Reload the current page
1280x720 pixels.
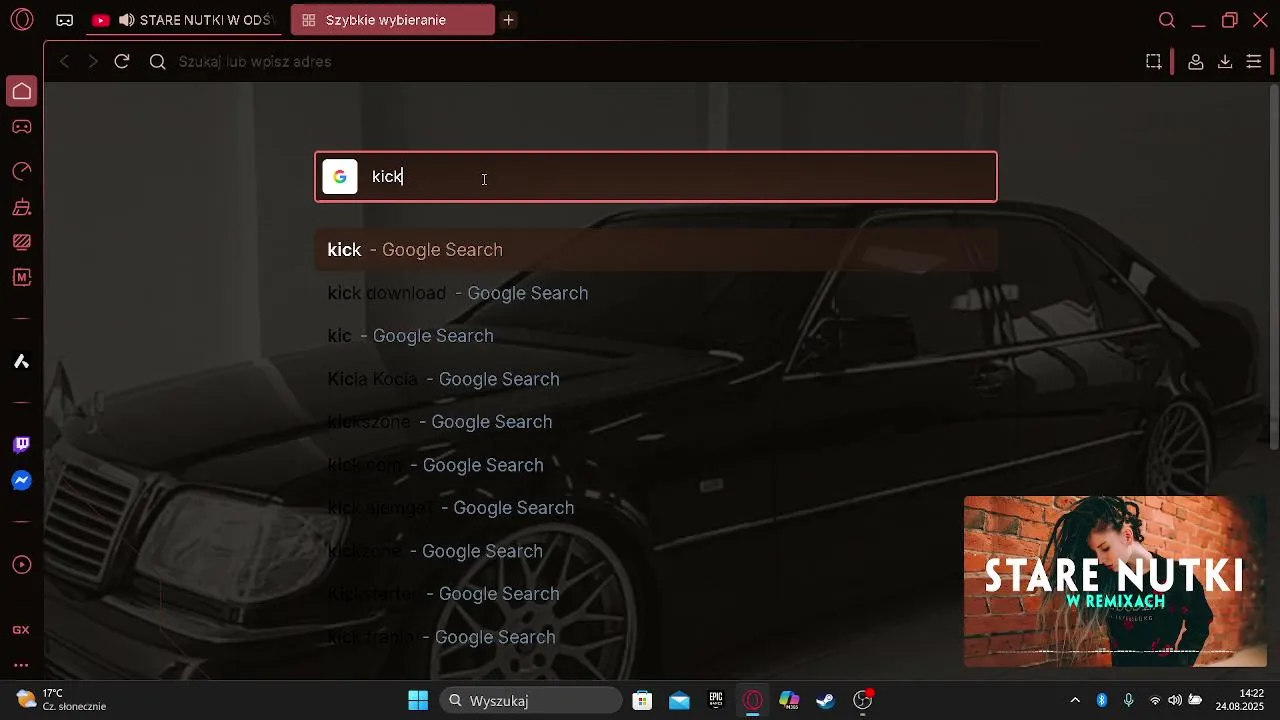pyautogui.click(x=122, y=62)
